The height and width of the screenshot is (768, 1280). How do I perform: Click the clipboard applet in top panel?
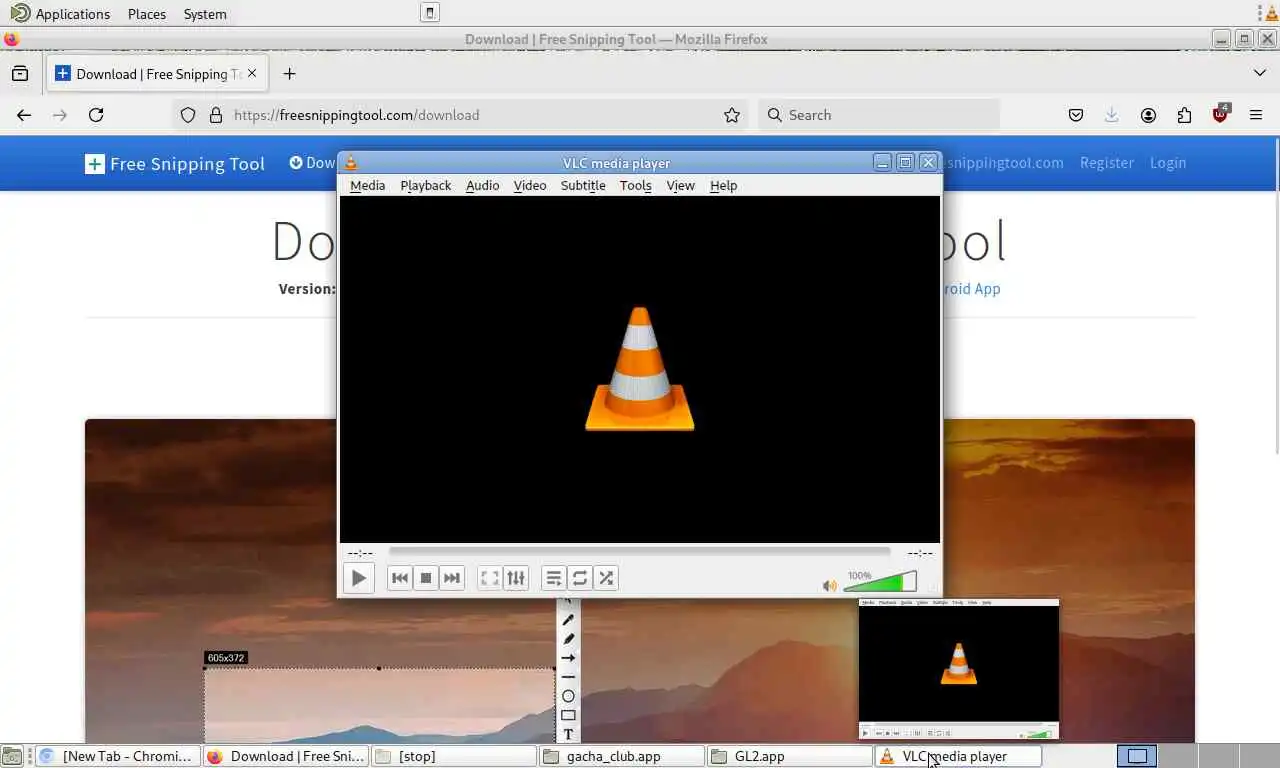[x=429, y=13]
